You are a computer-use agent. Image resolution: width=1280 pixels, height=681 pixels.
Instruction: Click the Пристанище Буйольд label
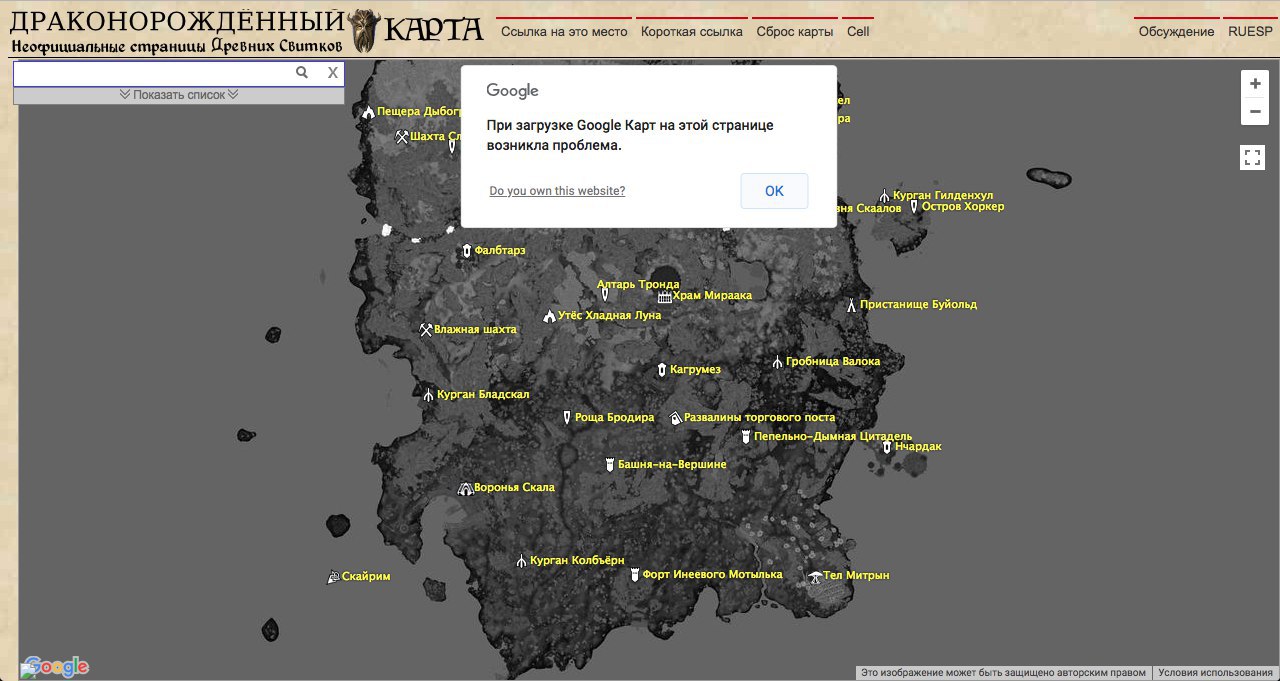click(919, 305)
